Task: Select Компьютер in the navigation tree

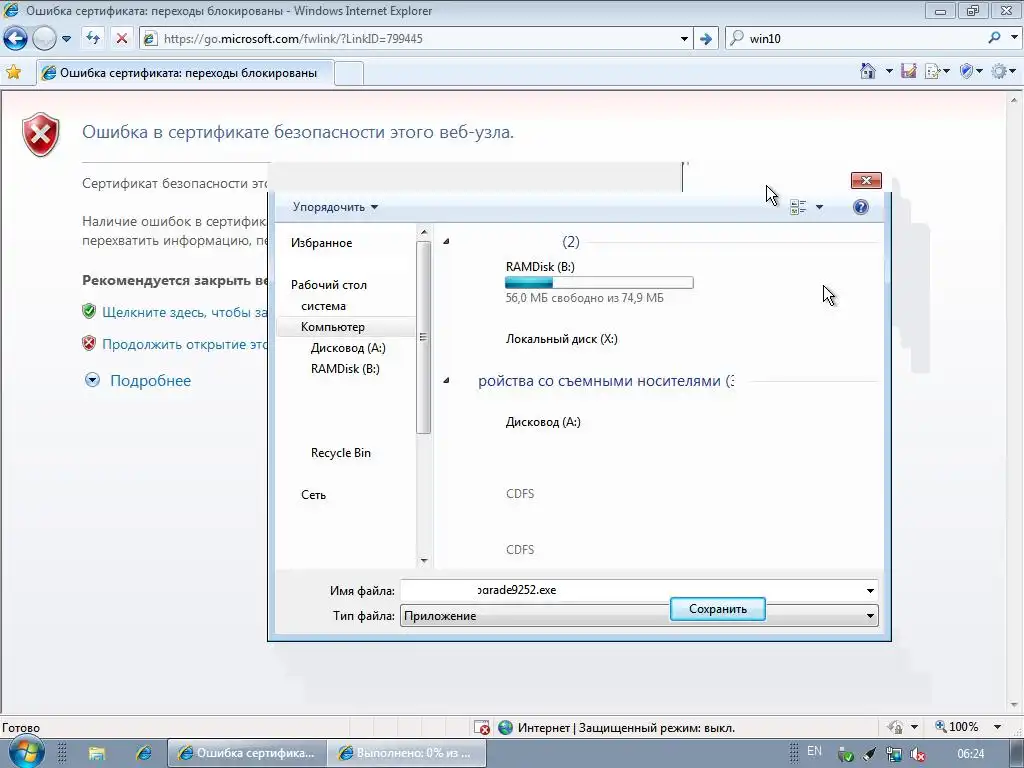Action: (332, 327)
